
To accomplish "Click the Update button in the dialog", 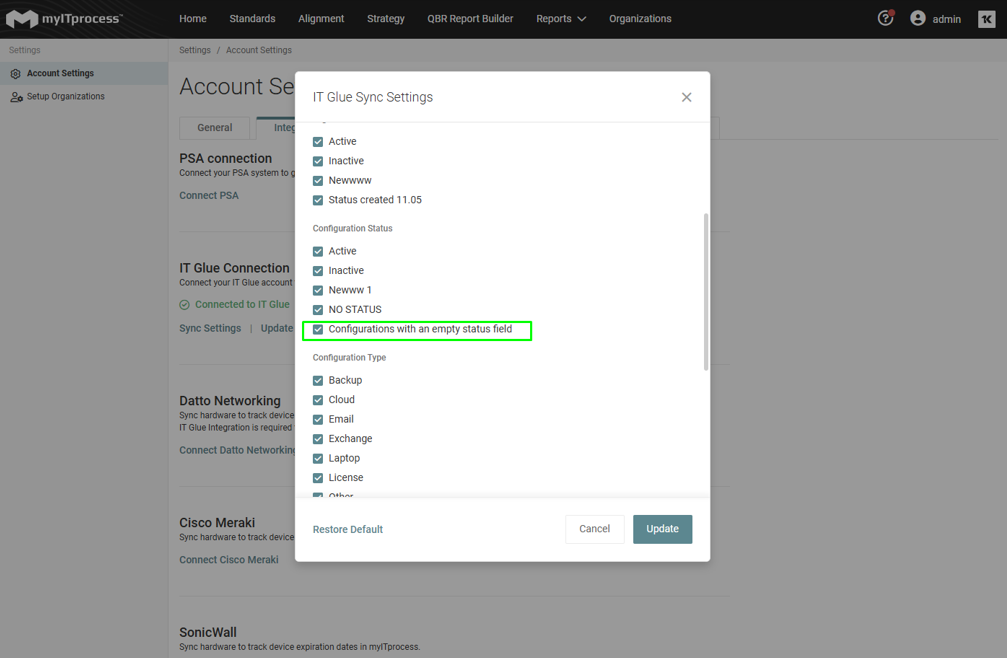I will [x=662, y=529].
